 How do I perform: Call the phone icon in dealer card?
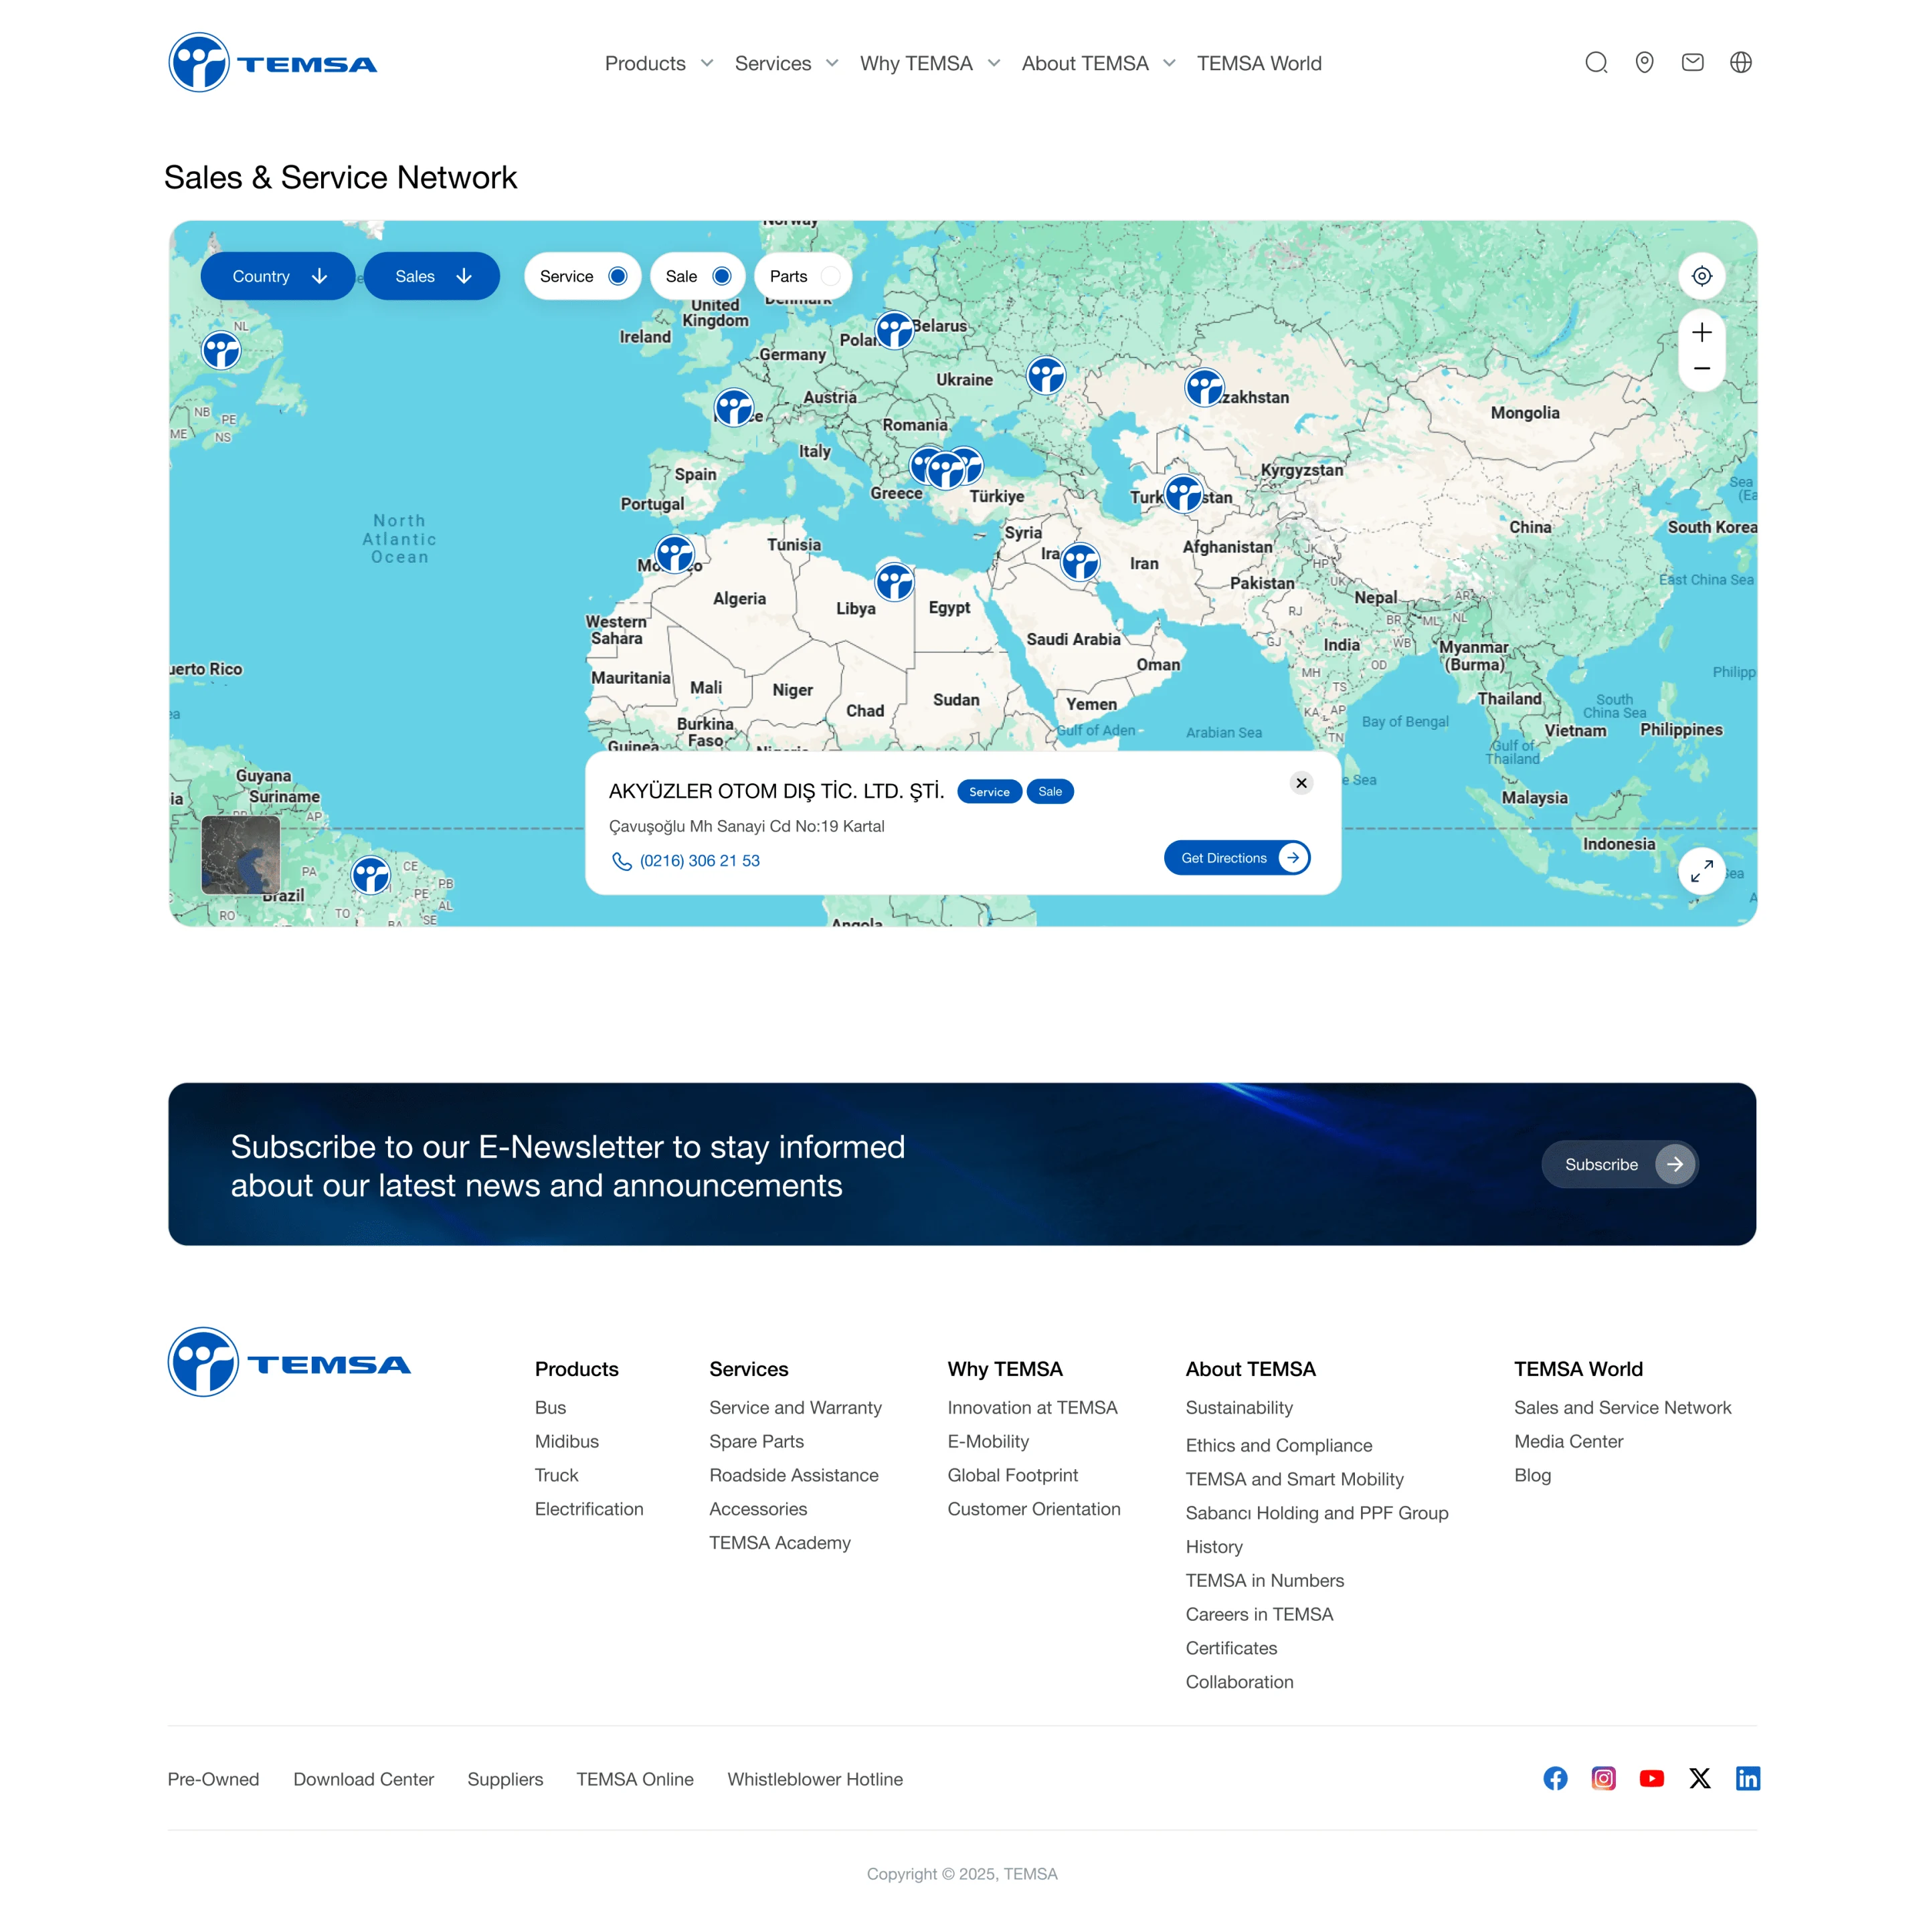(622, 861)
